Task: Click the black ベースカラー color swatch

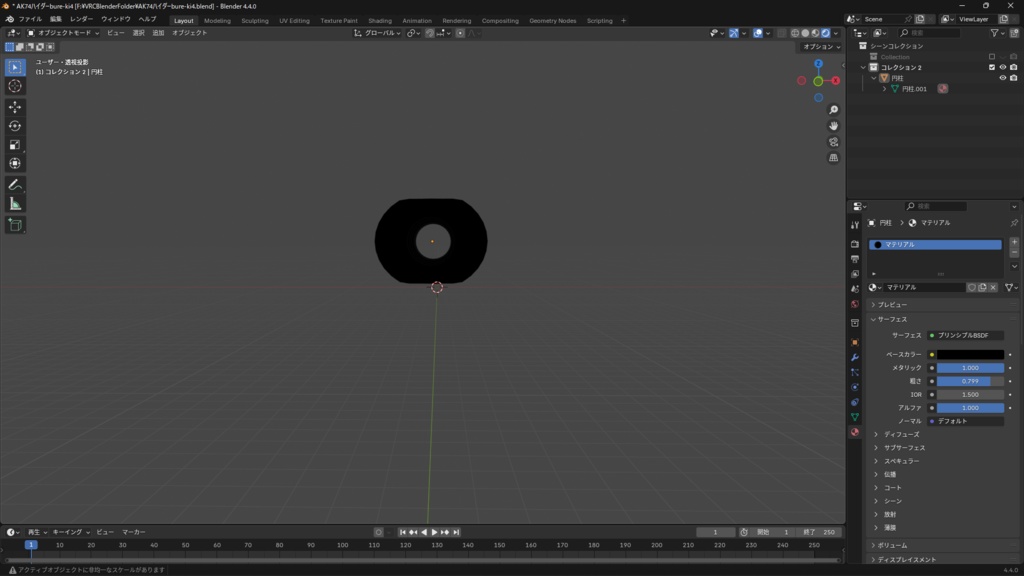Action: click(970, 355)
